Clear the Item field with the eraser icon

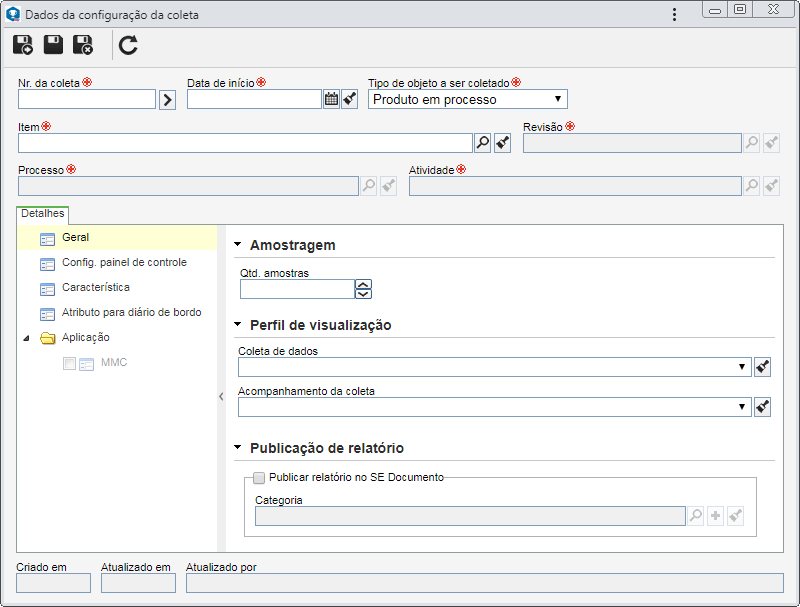click(x=503, y=143)
